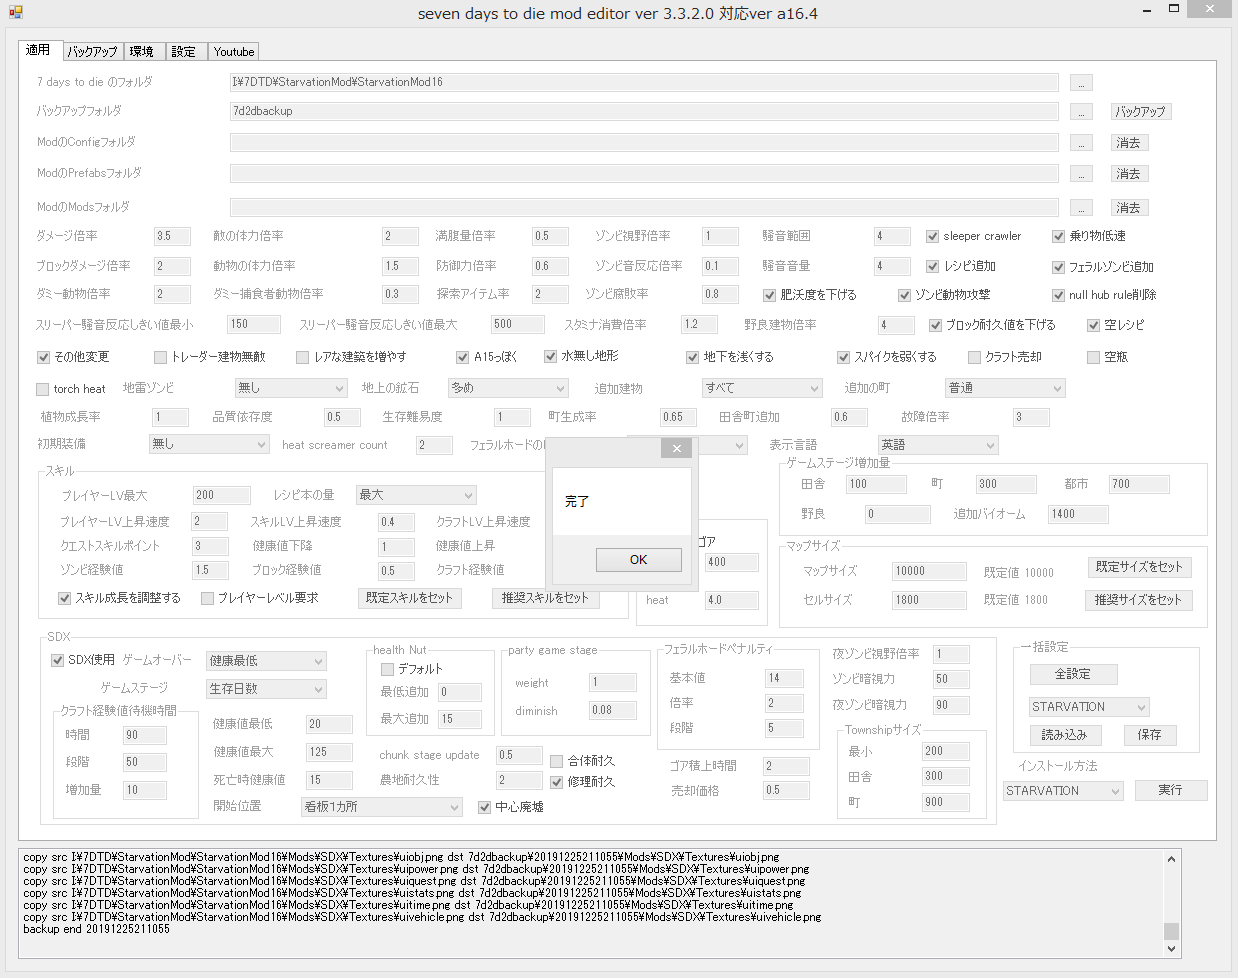1238x978 pixels.
Task: Click OK in the 完了 dialog
Action: (638, 560)
